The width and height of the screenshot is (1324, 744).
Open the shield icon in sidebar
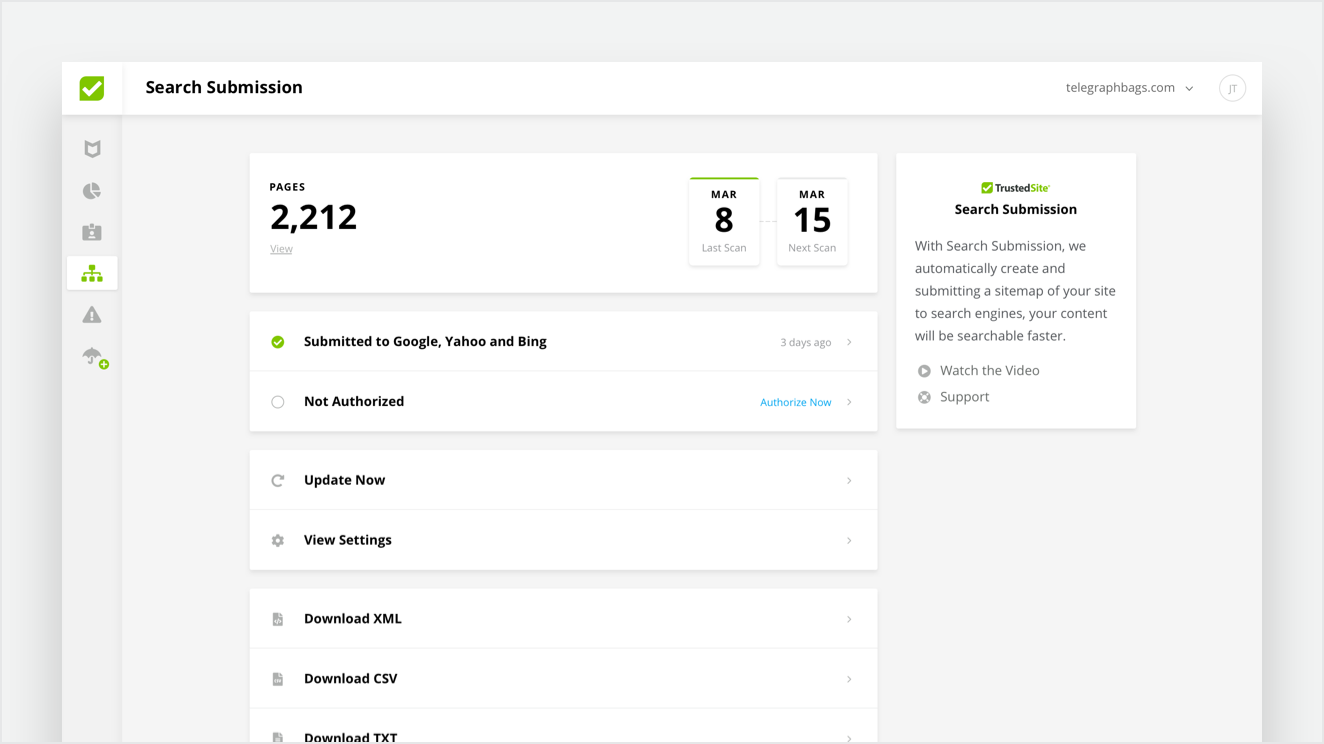click(92, 149)
